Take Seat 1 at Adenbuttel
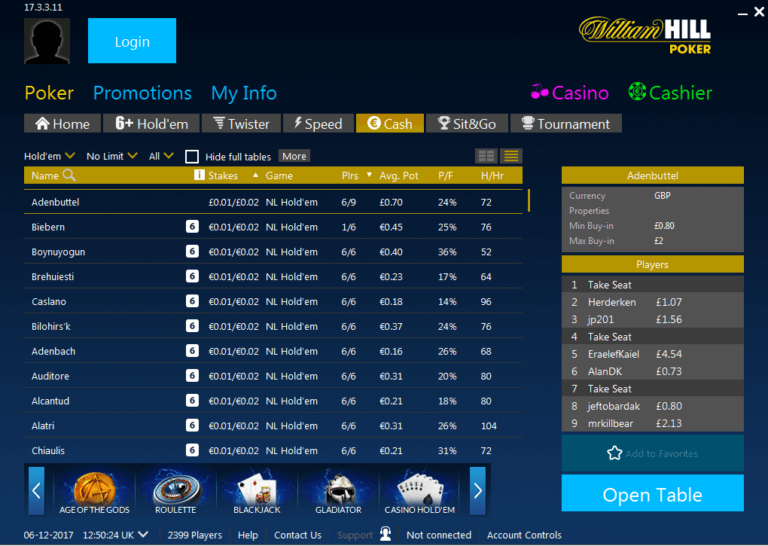This screenshot has height=546, width=768. 652,285
